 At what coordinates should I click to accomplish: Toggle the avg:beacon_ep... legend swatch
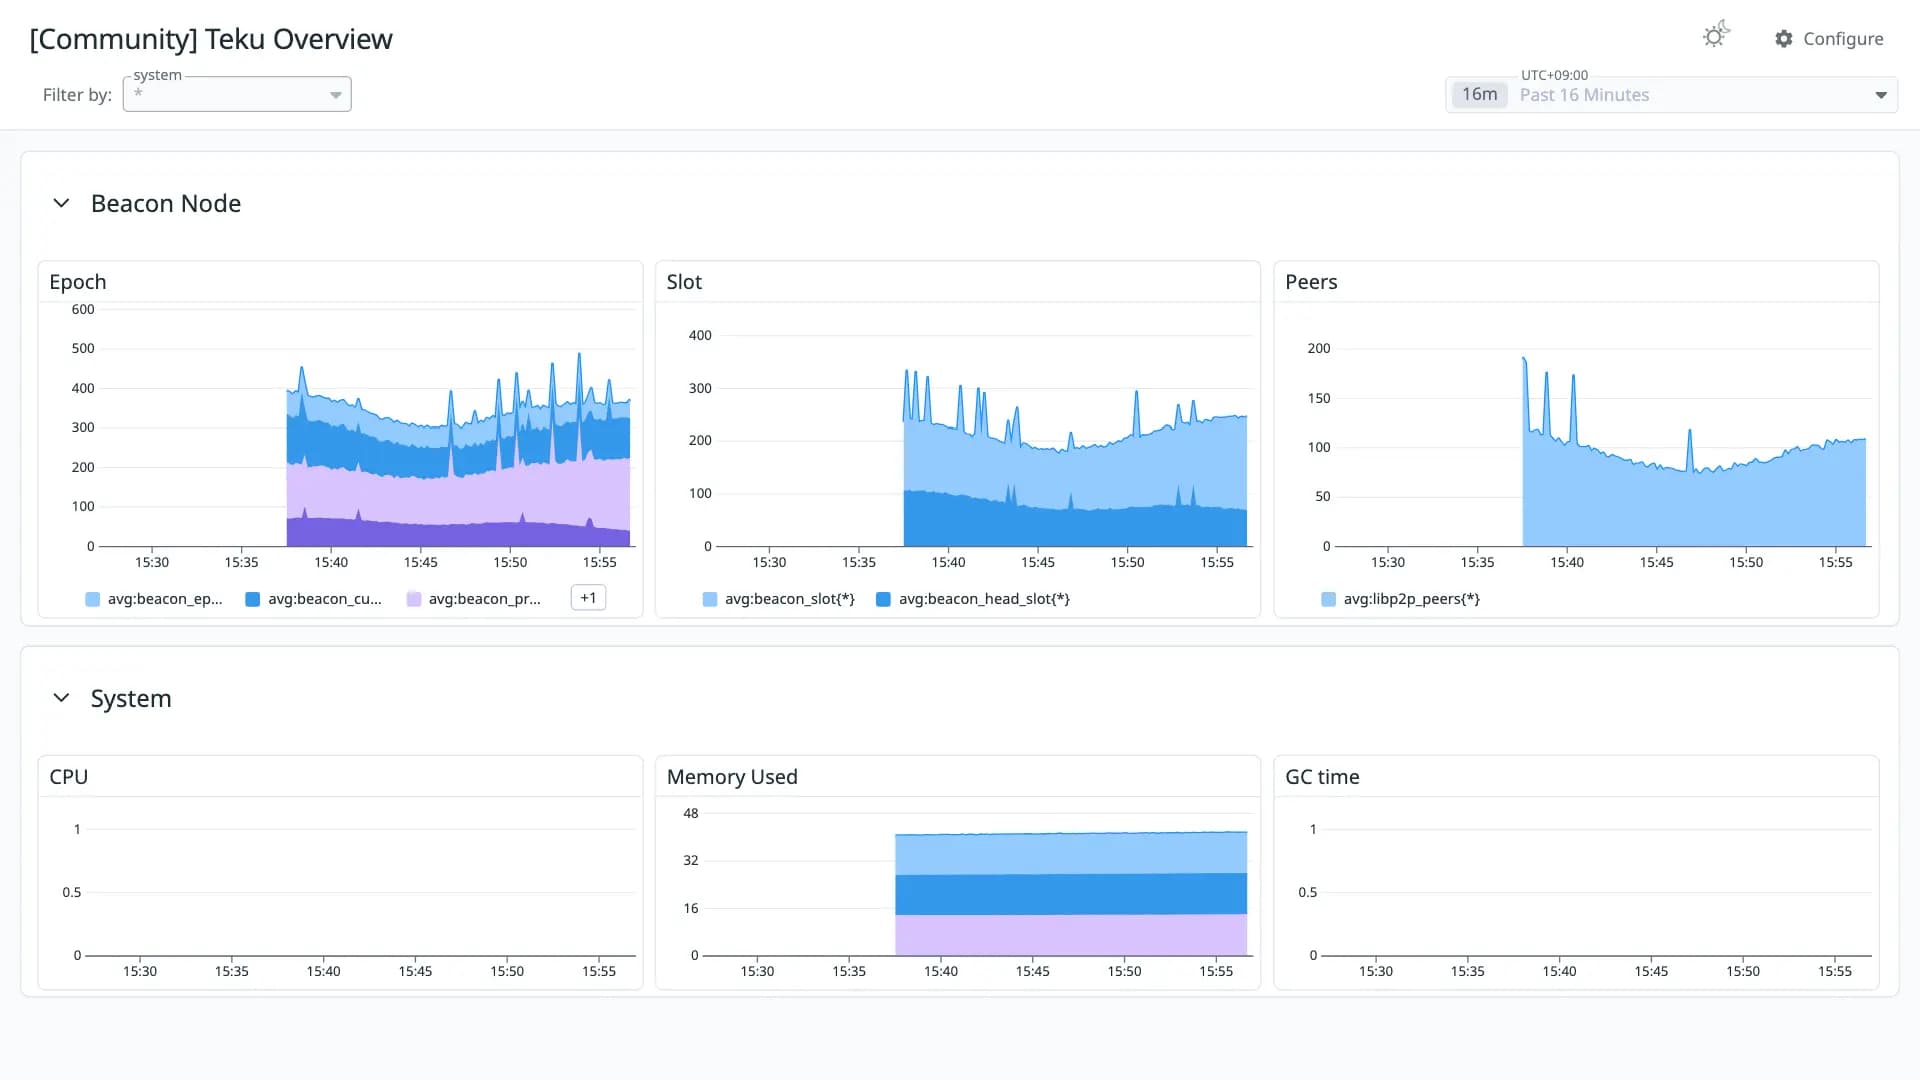(93, 599)
